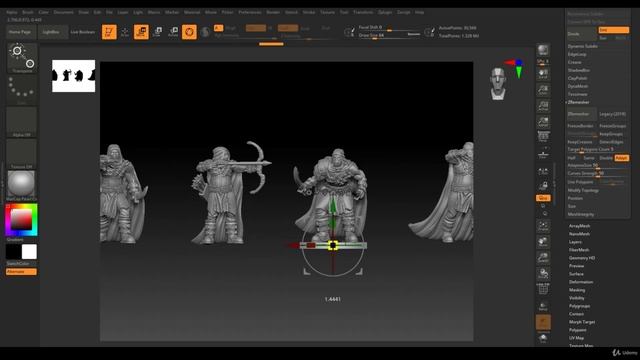640x360 pixels.
Task: Click the BPR render sphere icon
Action: click(x=543, y=50)
